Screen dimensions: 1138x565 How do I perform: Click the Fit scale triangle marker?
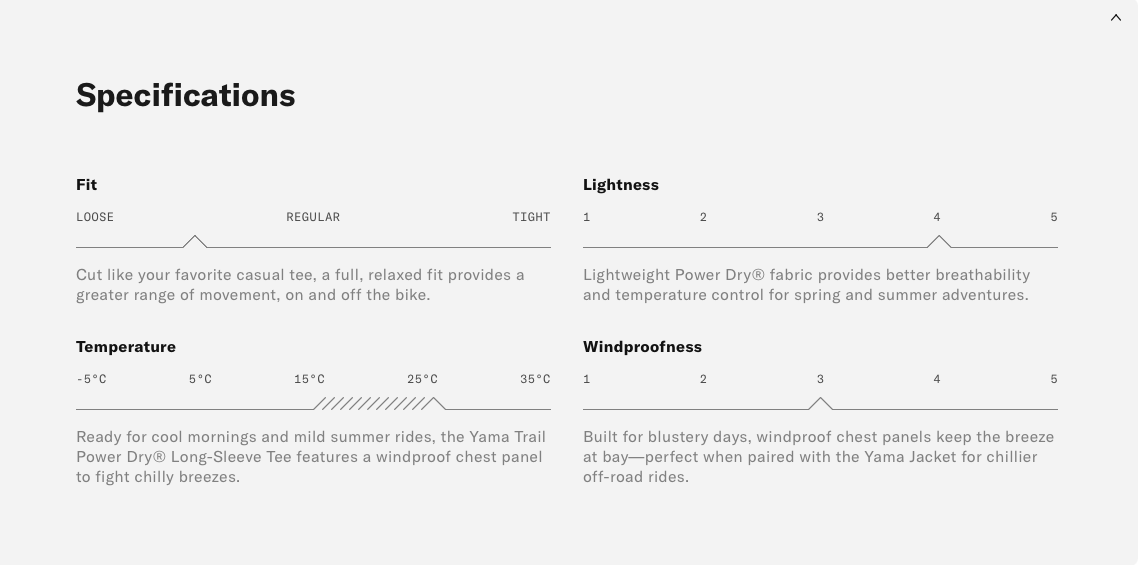(x=195, y=241)
